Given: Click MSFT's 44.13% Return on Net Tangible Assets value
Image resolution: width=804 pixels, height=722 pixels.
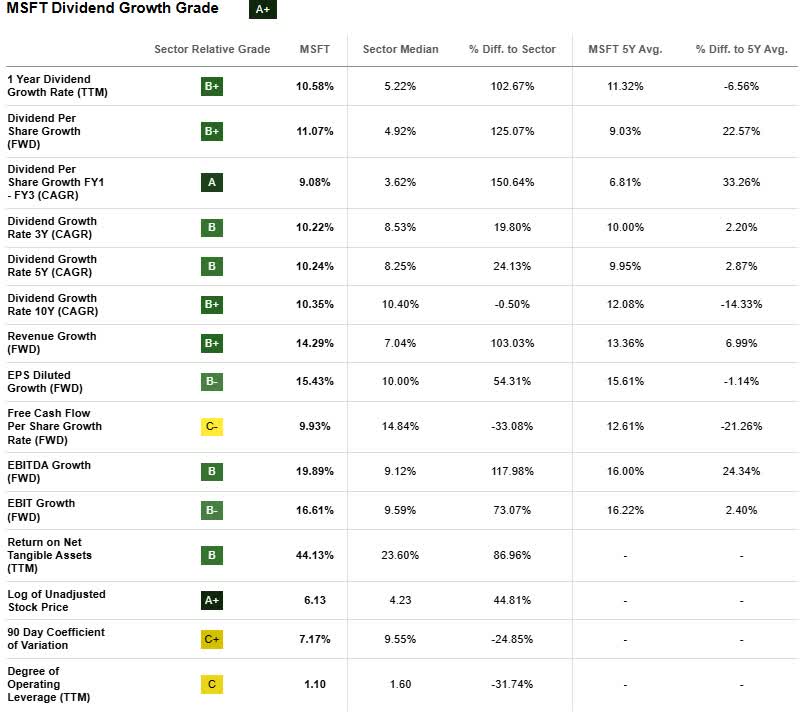Looking at the screenshot, I should (x=317, y=556).
